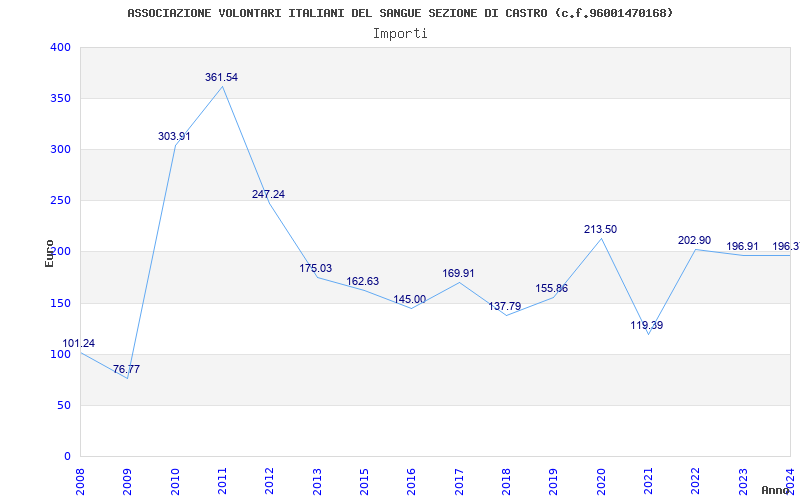The image size is (800, 500).
Task: Click the data label 155.86
Action: 552,289
